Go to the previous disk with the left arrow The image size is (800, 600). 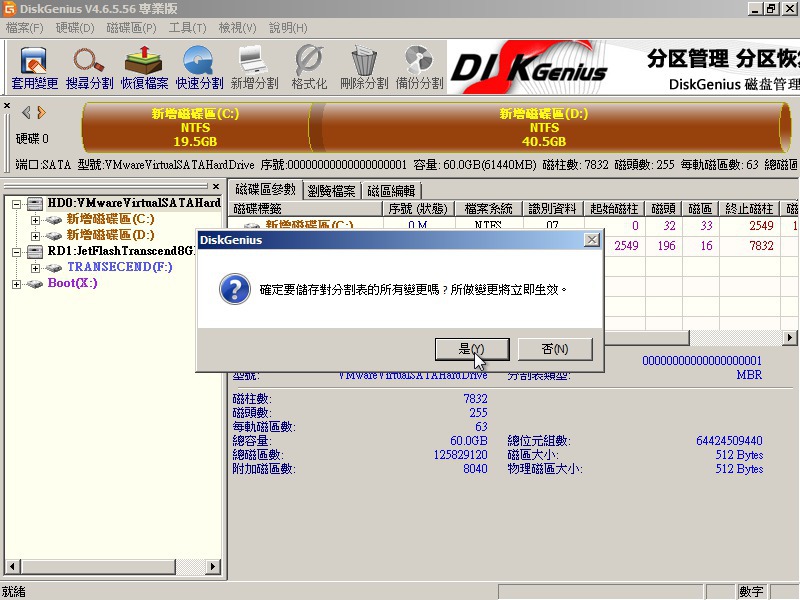(x=27, y=112)
